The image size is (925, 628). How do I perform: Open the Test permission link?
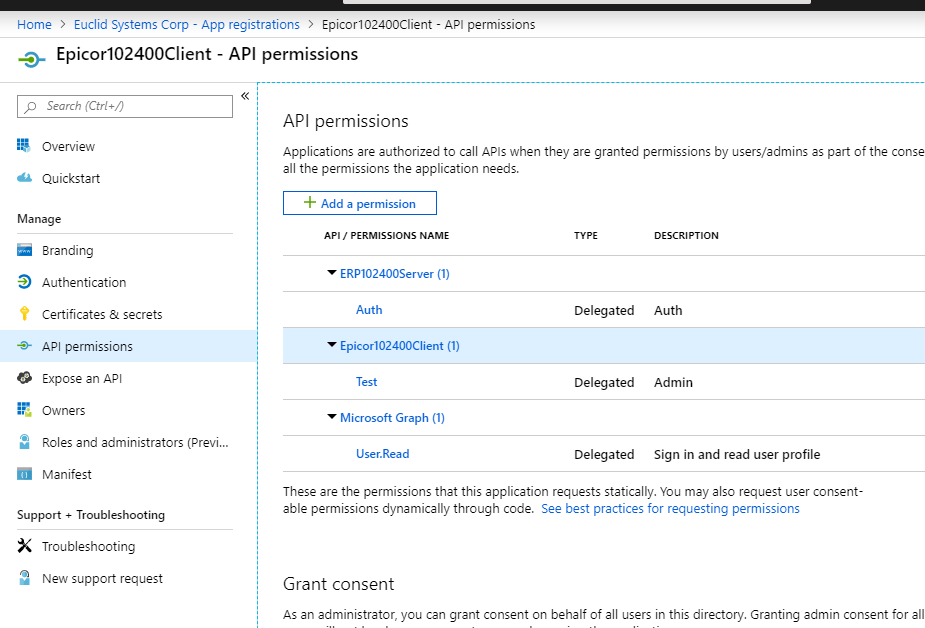(366, 382)
